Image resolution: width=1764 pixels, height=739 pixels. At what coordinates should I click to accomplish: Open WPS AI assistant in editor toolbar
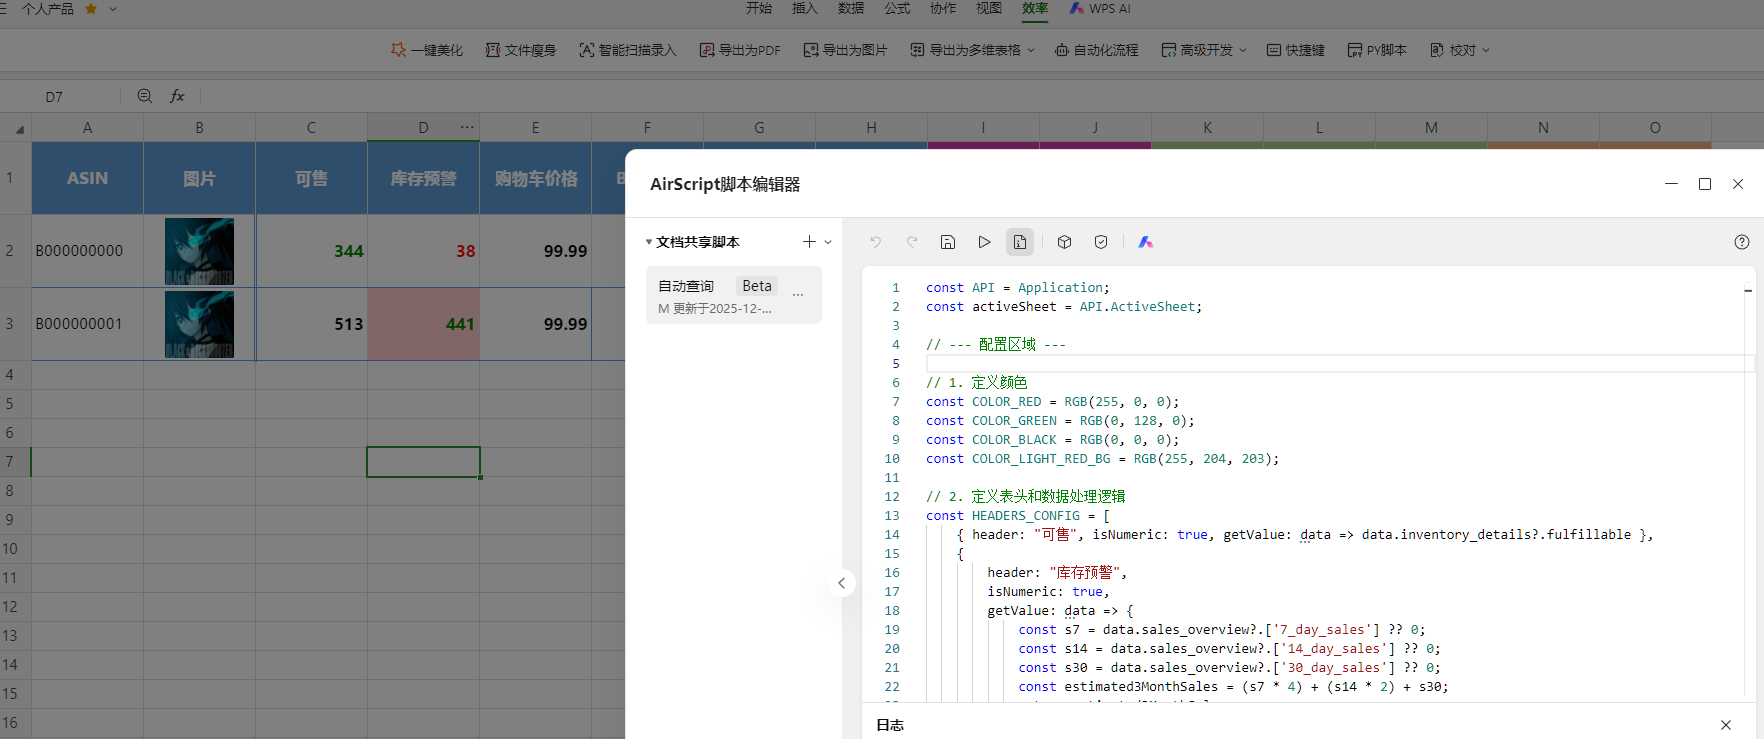pos(1146,242)
